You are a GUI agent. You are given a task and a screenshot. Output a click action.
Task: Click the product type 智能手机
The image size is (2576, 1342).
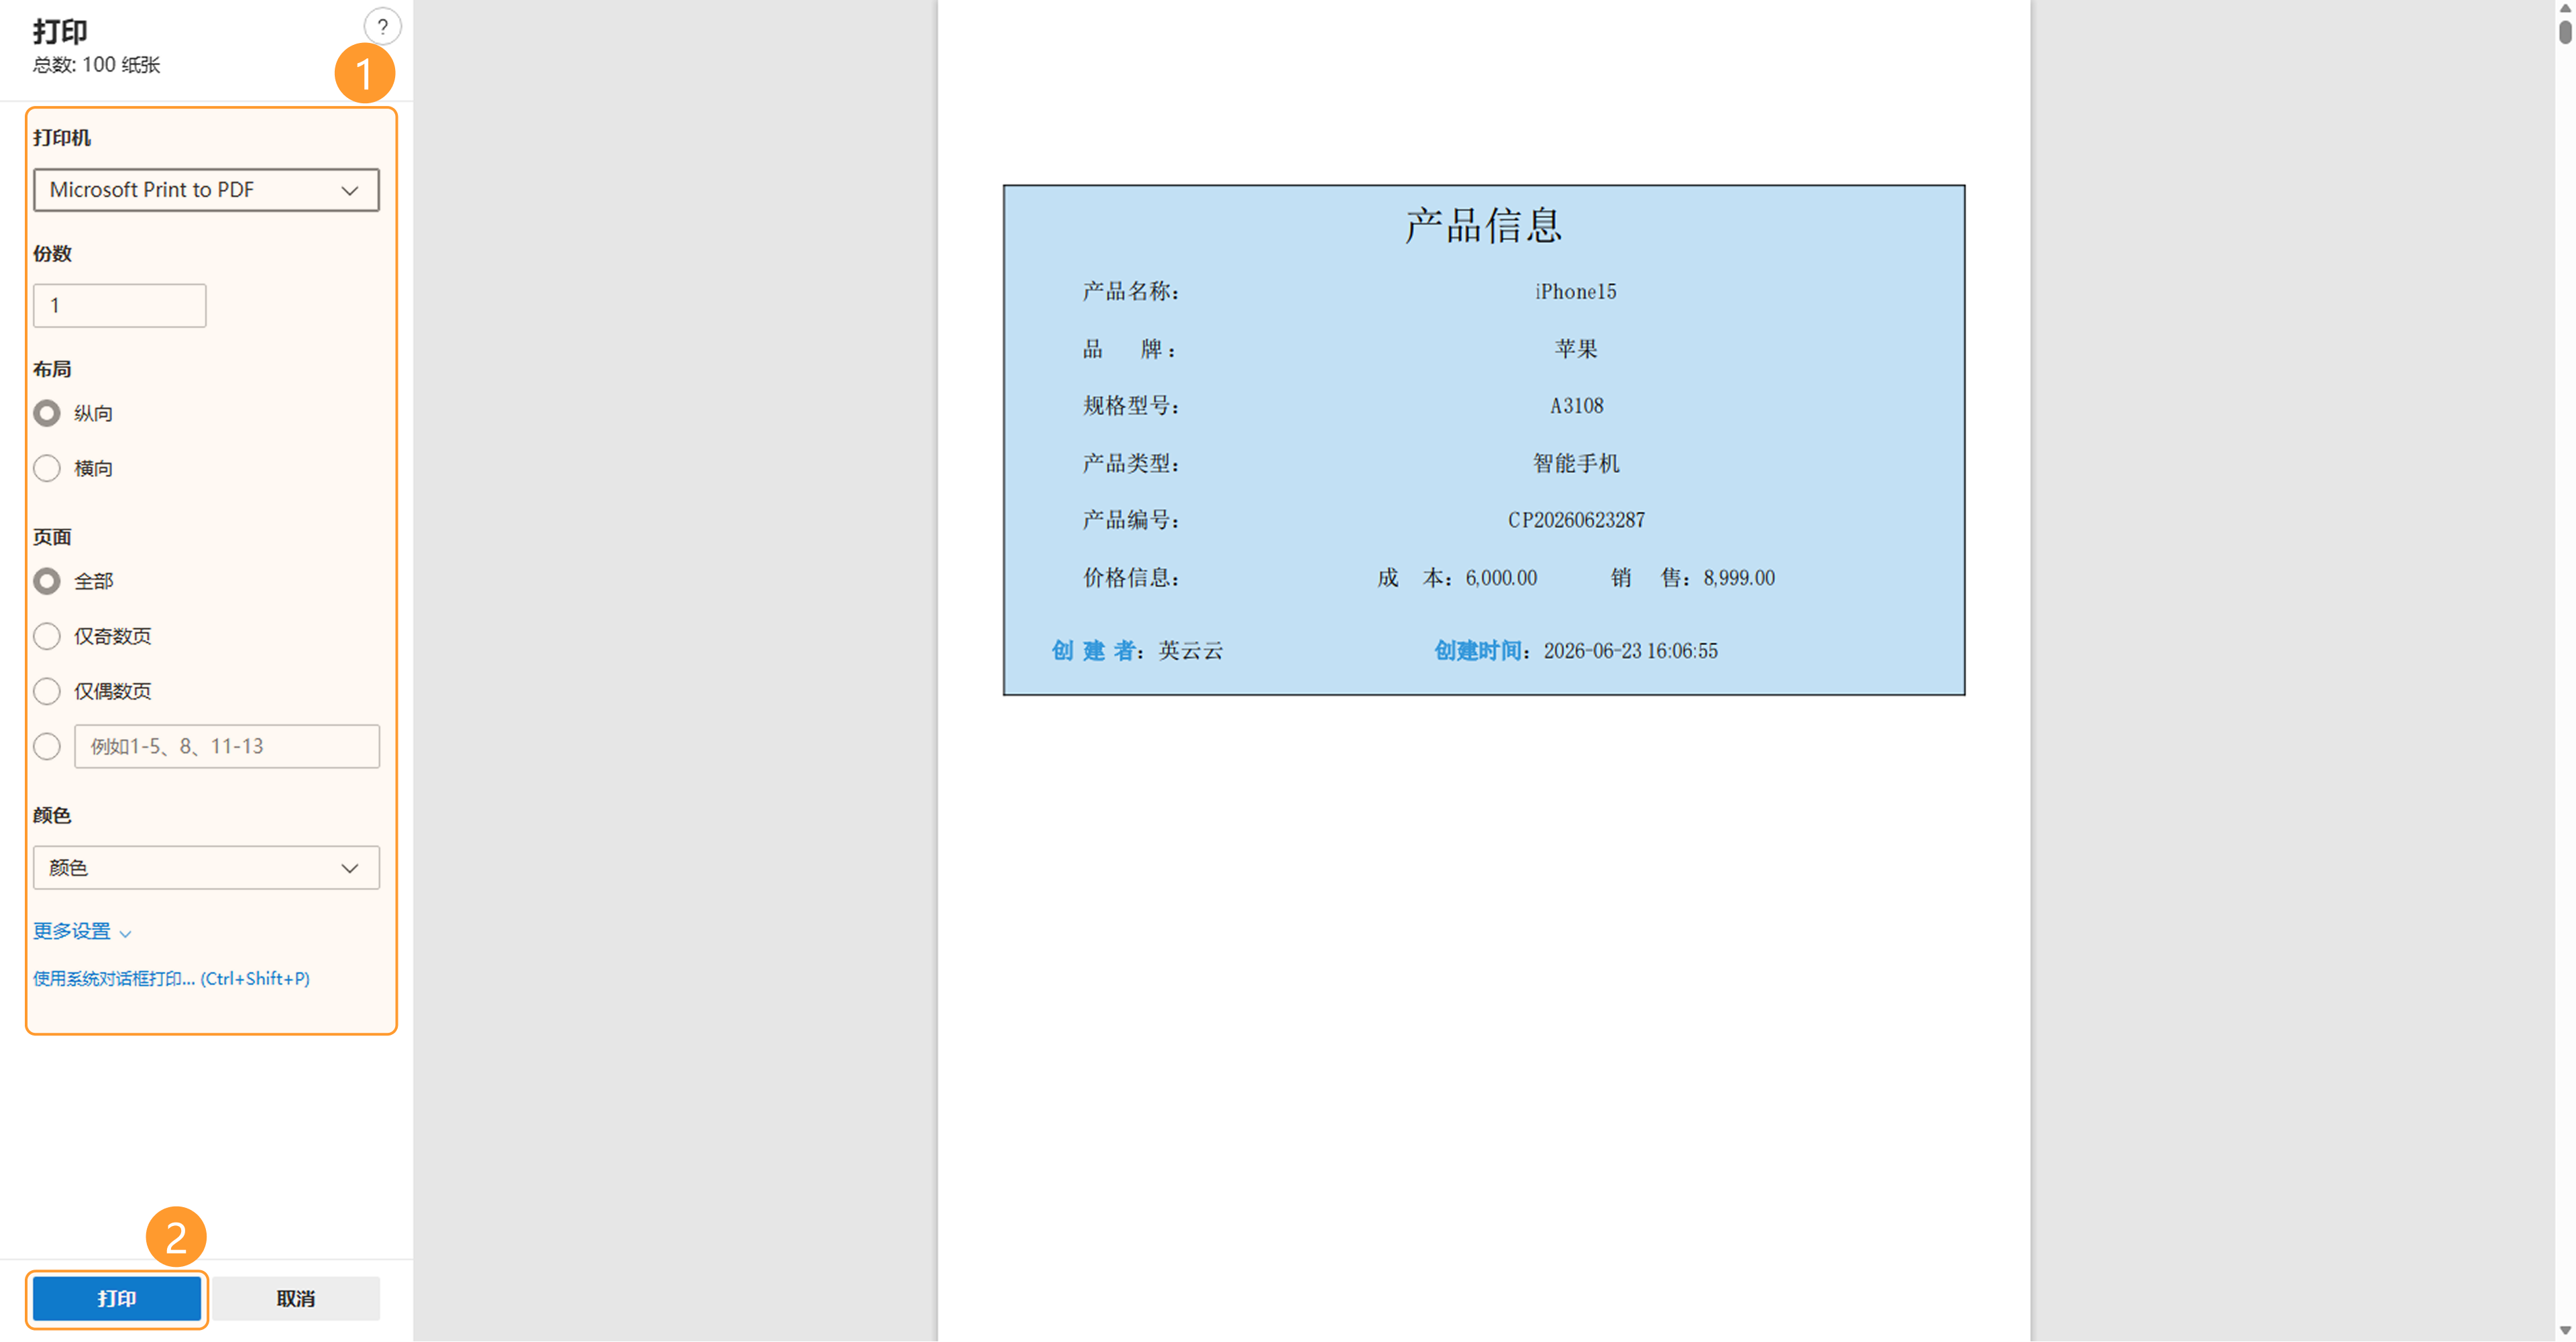(1576, 463)
